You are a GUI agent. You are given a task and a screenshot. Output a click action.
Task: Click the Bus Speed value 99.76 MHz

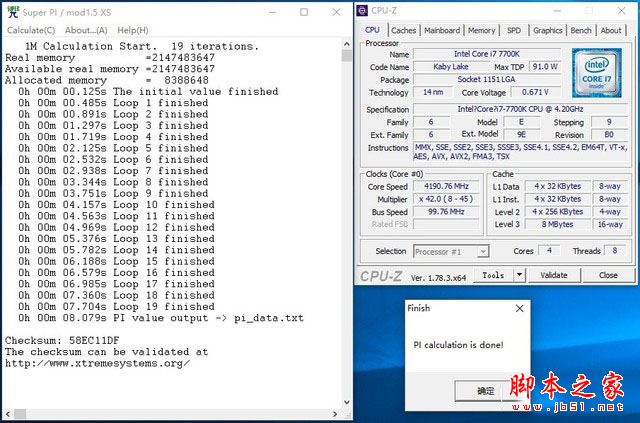[x=446, y=212]
